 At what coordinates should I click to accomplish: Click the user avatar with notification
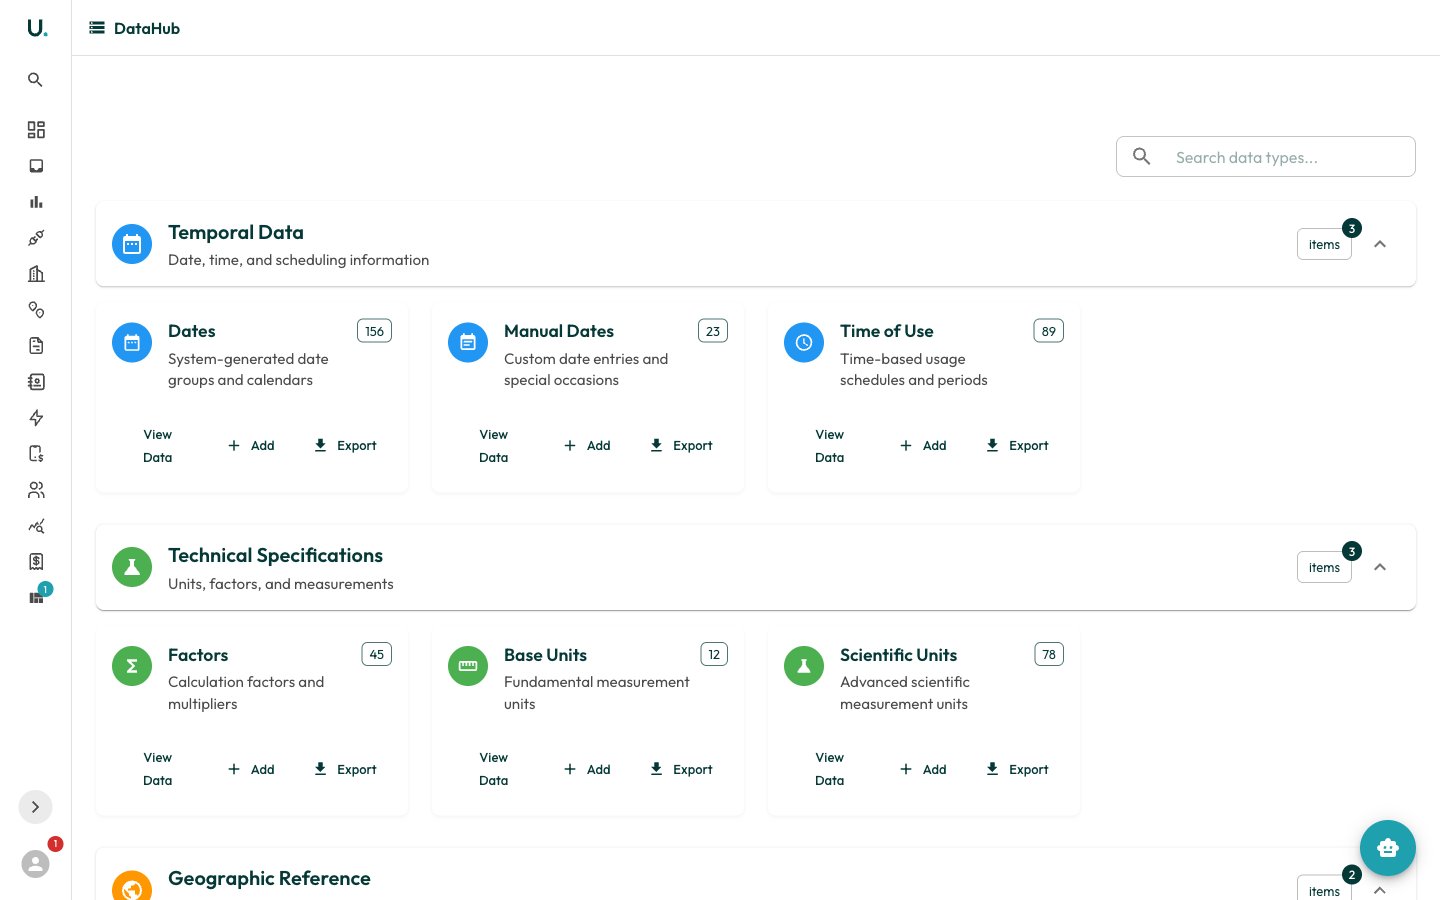36,864
